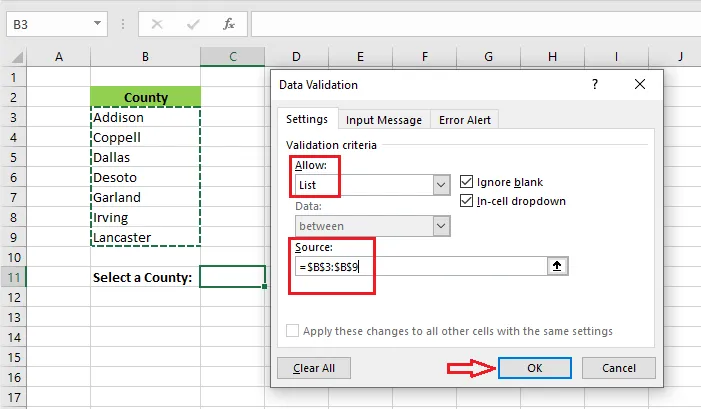Image resolution: width=701 pixels, height=409 pixels.
Task: Select column C header
Action: [232, 57]
